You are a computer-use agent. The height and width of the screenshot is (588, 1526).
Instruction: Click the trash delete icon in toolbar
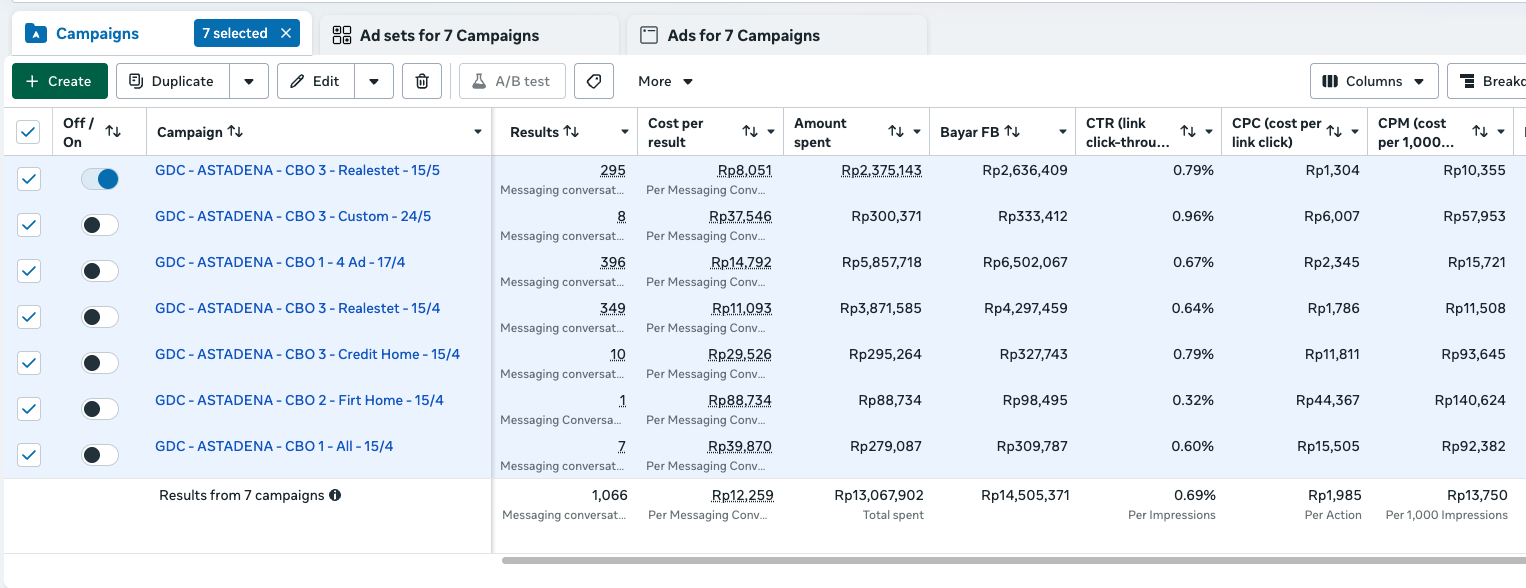[422, 81]
